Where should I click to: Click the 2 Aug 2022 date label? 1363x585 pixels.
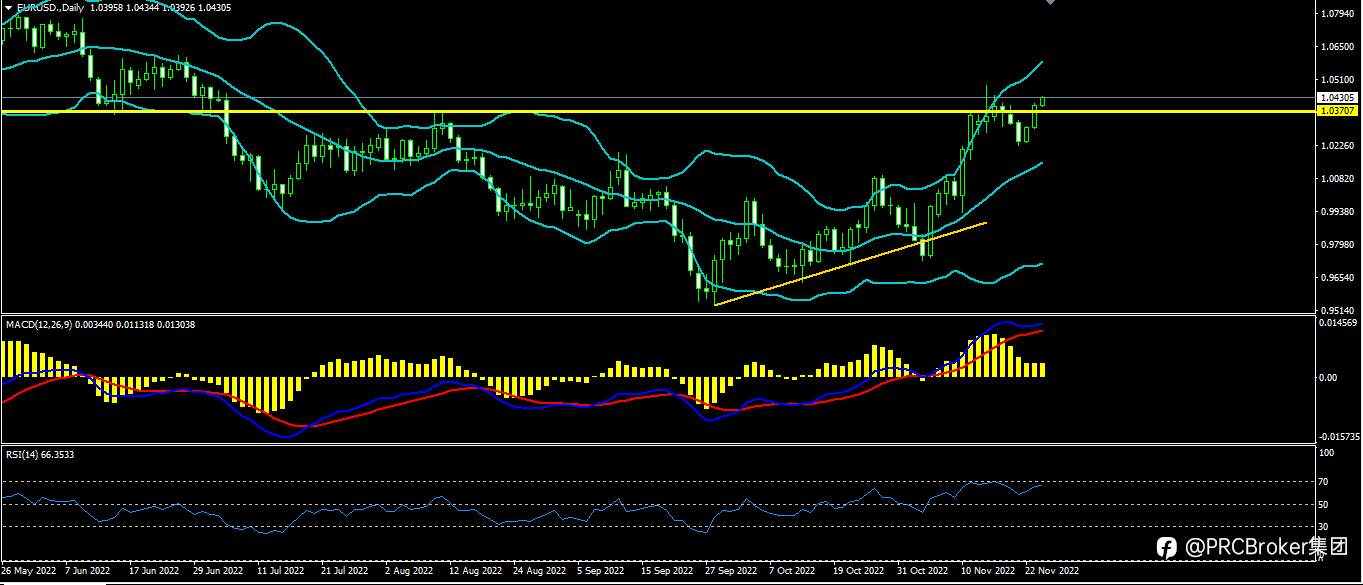409,571
